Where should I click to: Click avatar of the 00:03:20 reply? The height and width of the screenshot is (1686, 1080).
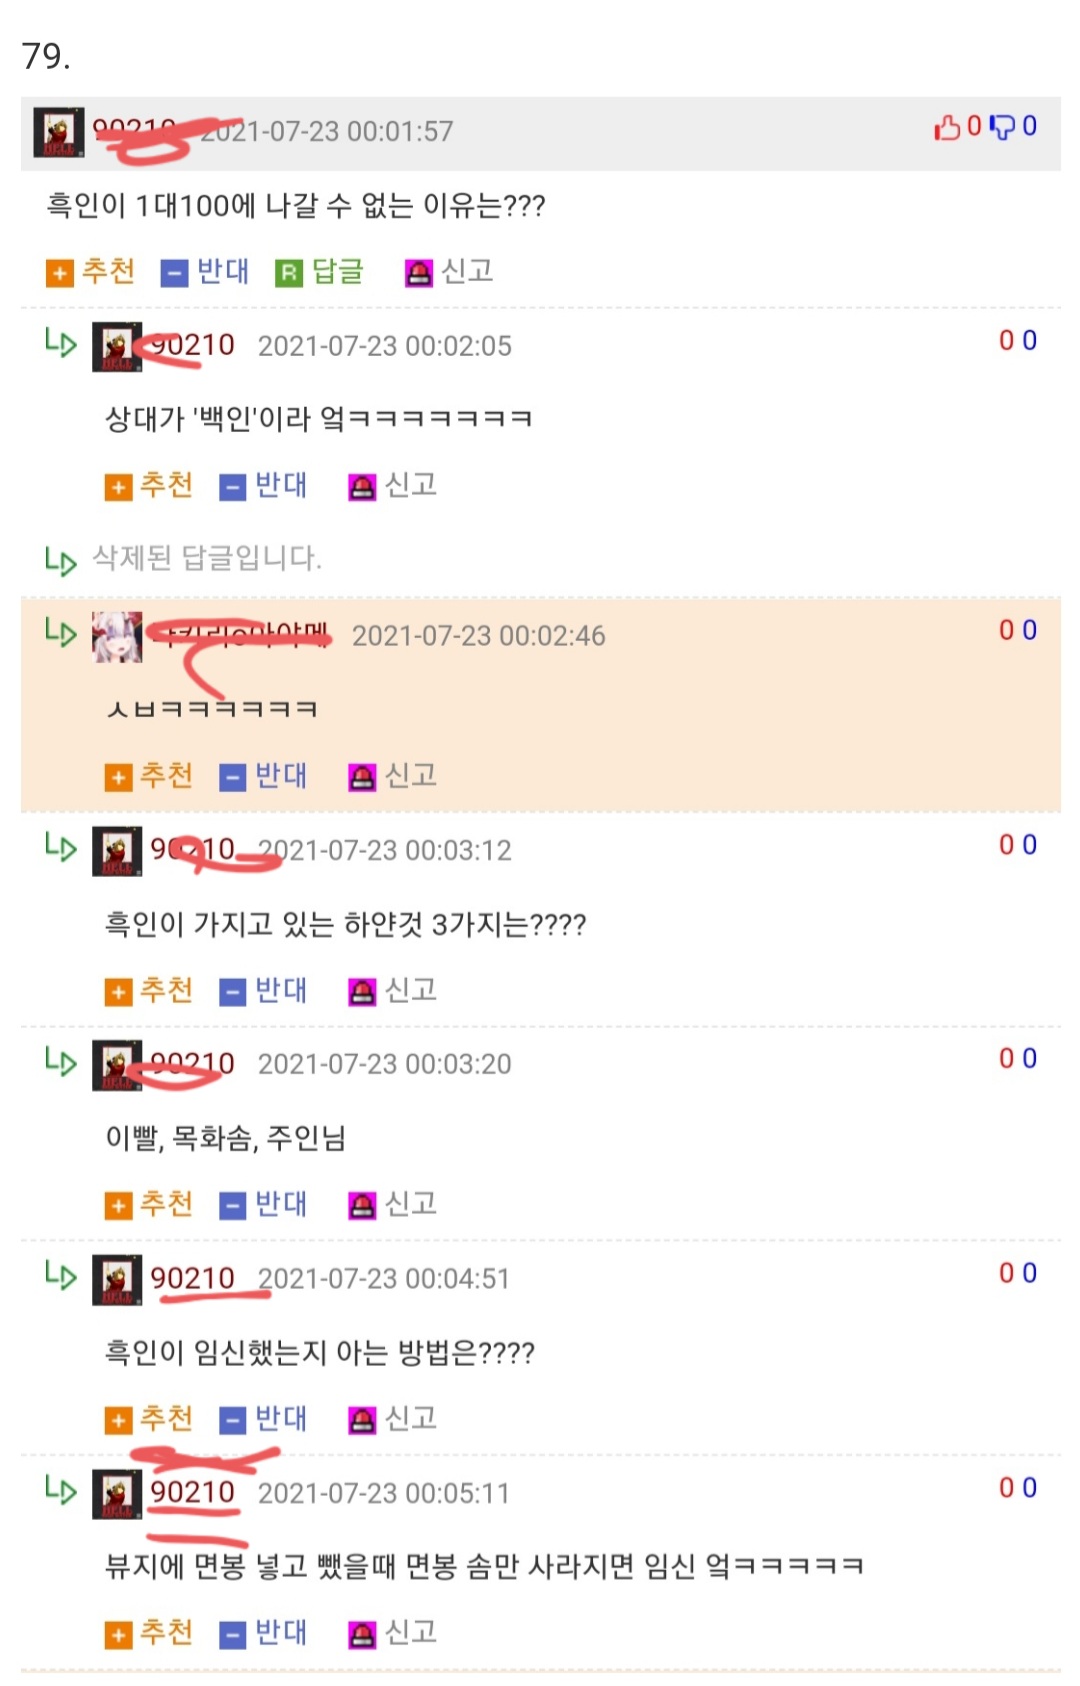click(x=117, y=1065)
